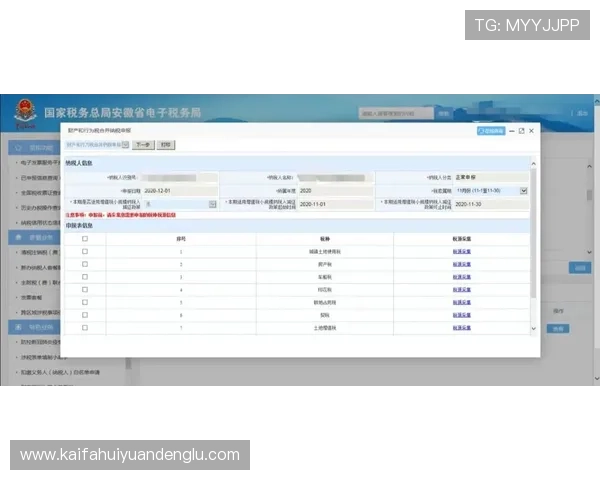Click the exit link at top right of header
The image size is (600, 480).
tap(582, 113)
